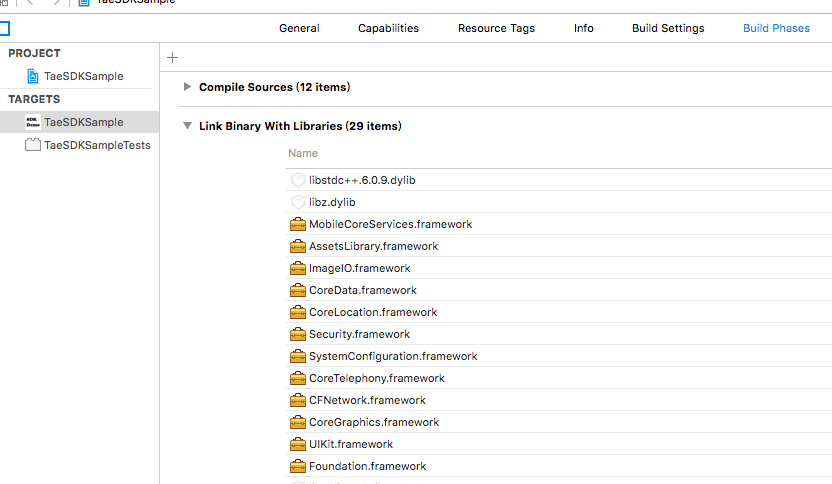The height and width of the screenshot is (484, 832).
Task: Select Security.framework row
Action: pyautogui.click(x=559, y=334)
